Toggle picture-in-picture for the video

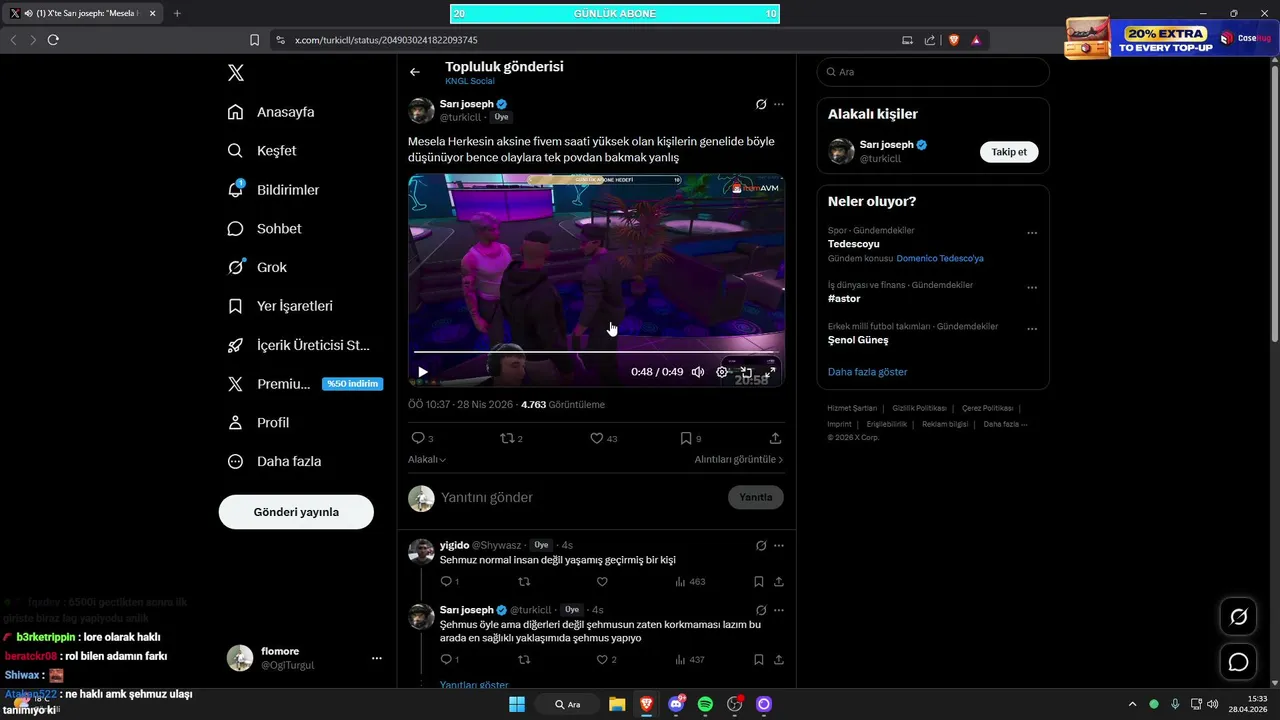click(746, 372)
